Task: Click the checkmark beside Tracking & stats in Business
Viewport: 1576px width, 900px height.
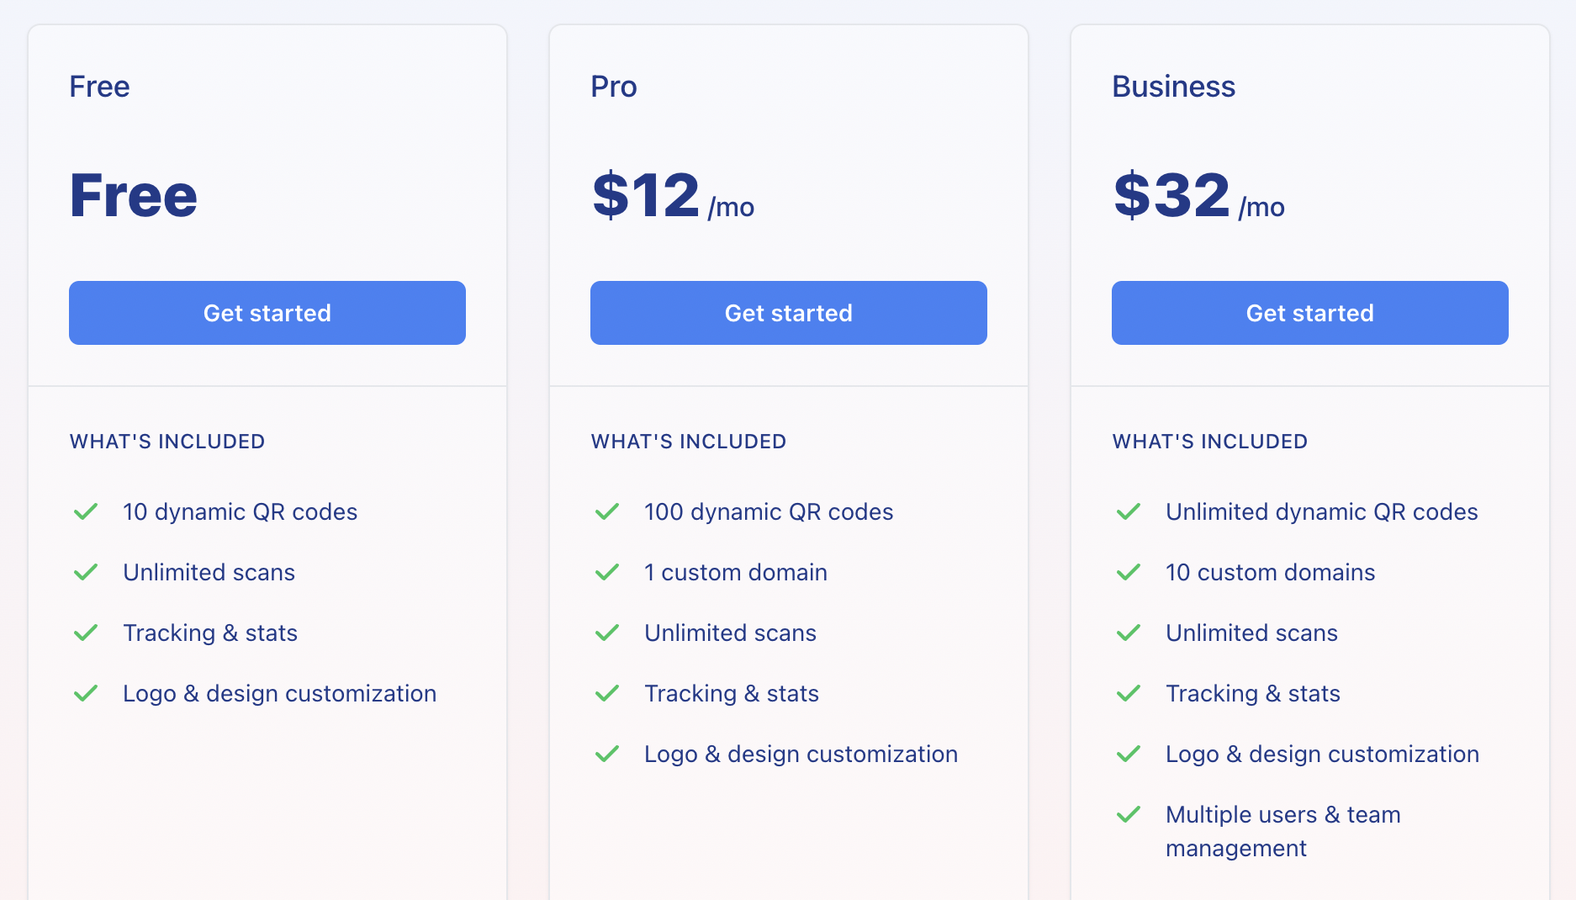Action: [x=1128, y=693]
